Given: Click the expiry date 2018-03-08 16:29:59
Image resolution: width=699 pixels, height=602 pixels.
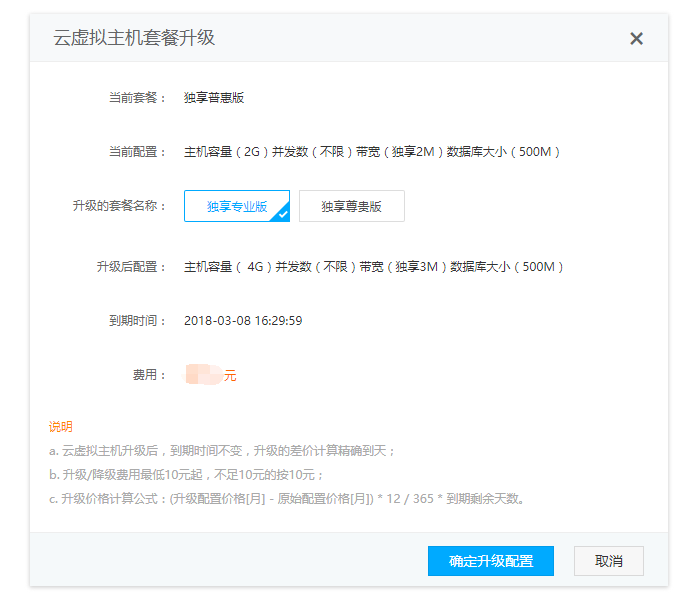Looking at the screenshot, I should tap(243, 321).
